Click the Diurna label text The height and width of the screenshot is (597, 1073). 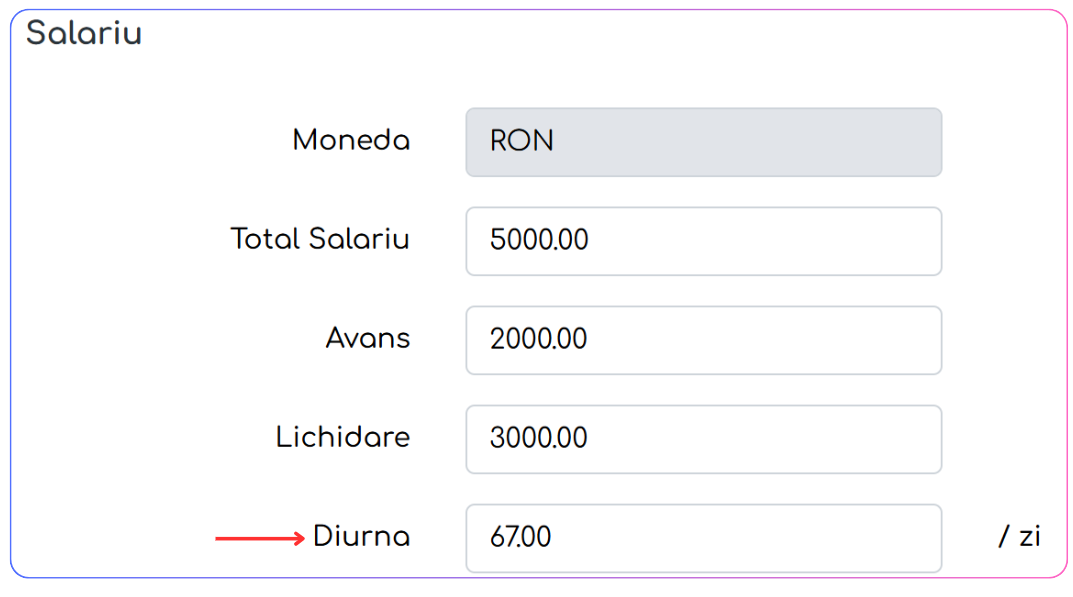pos(361,536)
